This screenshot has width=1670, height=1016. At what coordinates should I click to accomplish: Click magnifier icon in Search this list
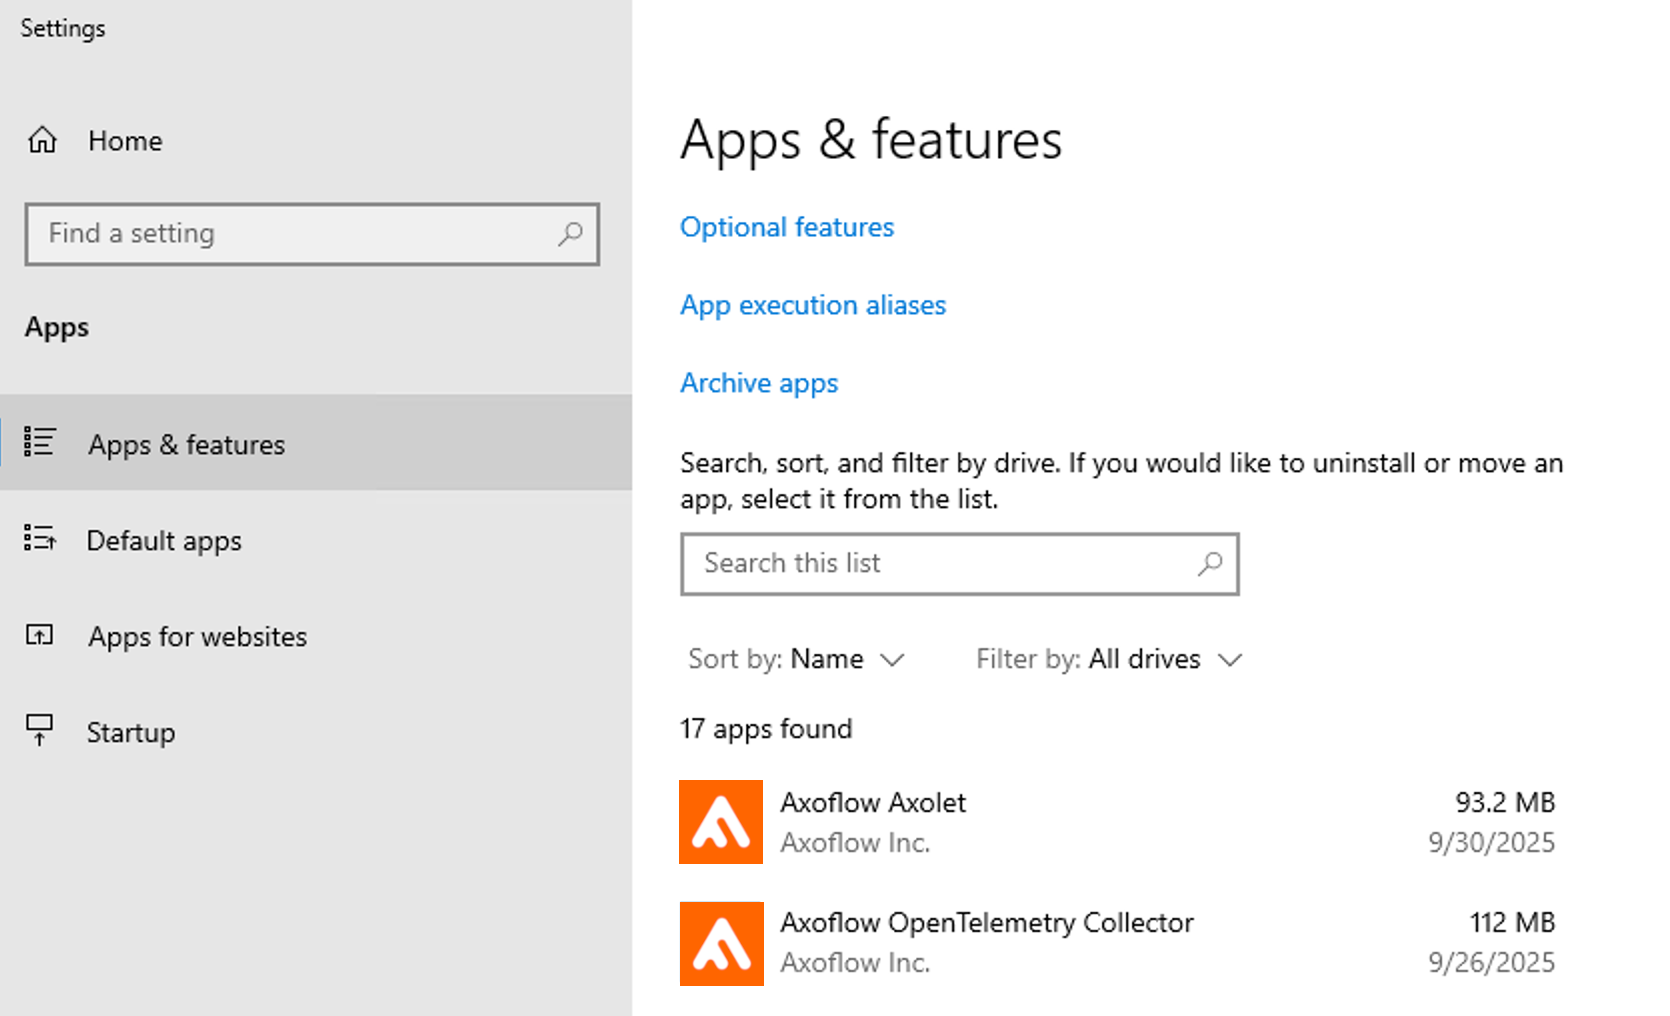tap(1209, 564)
